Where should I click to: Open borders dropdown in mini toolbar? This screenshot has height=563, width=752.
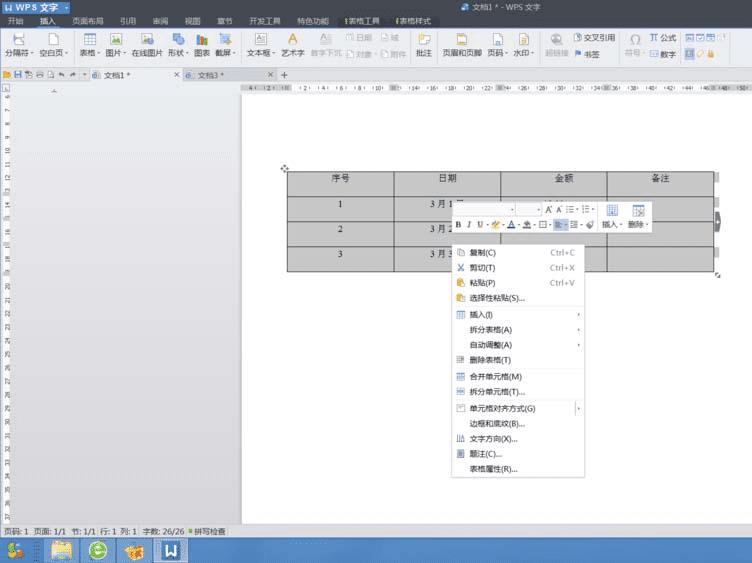pyautogui.click(x=550, y=224)
